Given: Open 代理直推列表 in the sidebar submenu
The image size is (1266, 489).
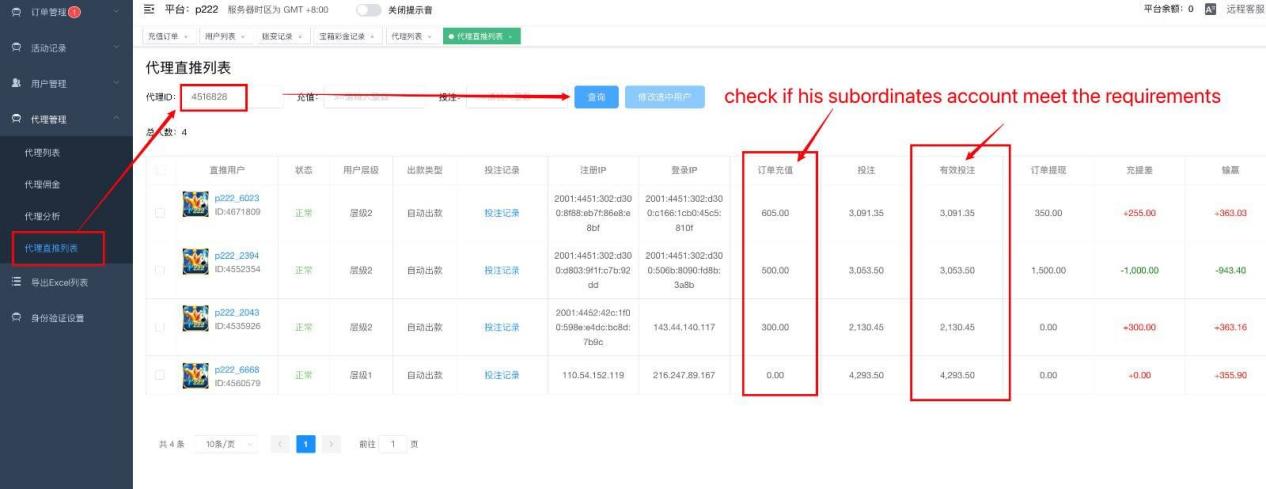Looking at the screenshot, I should coord(50,248).
